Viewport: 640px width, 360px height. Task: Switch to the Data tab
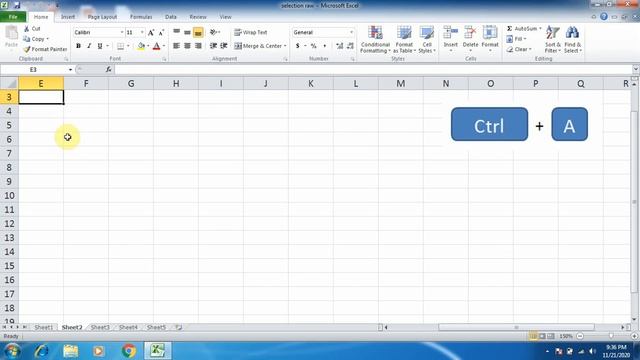[x=171, y=17]
